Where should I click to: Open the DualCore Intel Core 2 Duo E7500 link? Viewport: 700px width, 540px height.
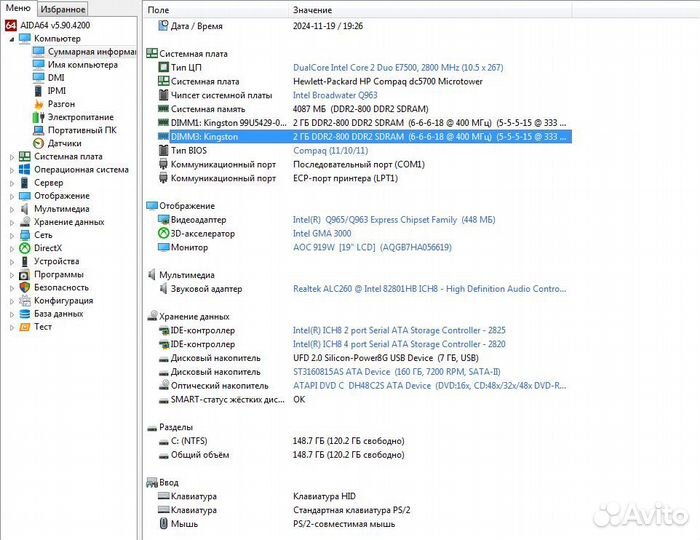click(x=398, y=67)
